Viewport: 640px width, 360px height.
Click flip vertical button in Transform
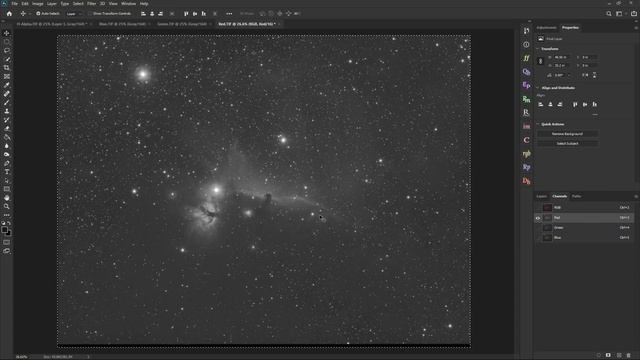coord(594,75)
